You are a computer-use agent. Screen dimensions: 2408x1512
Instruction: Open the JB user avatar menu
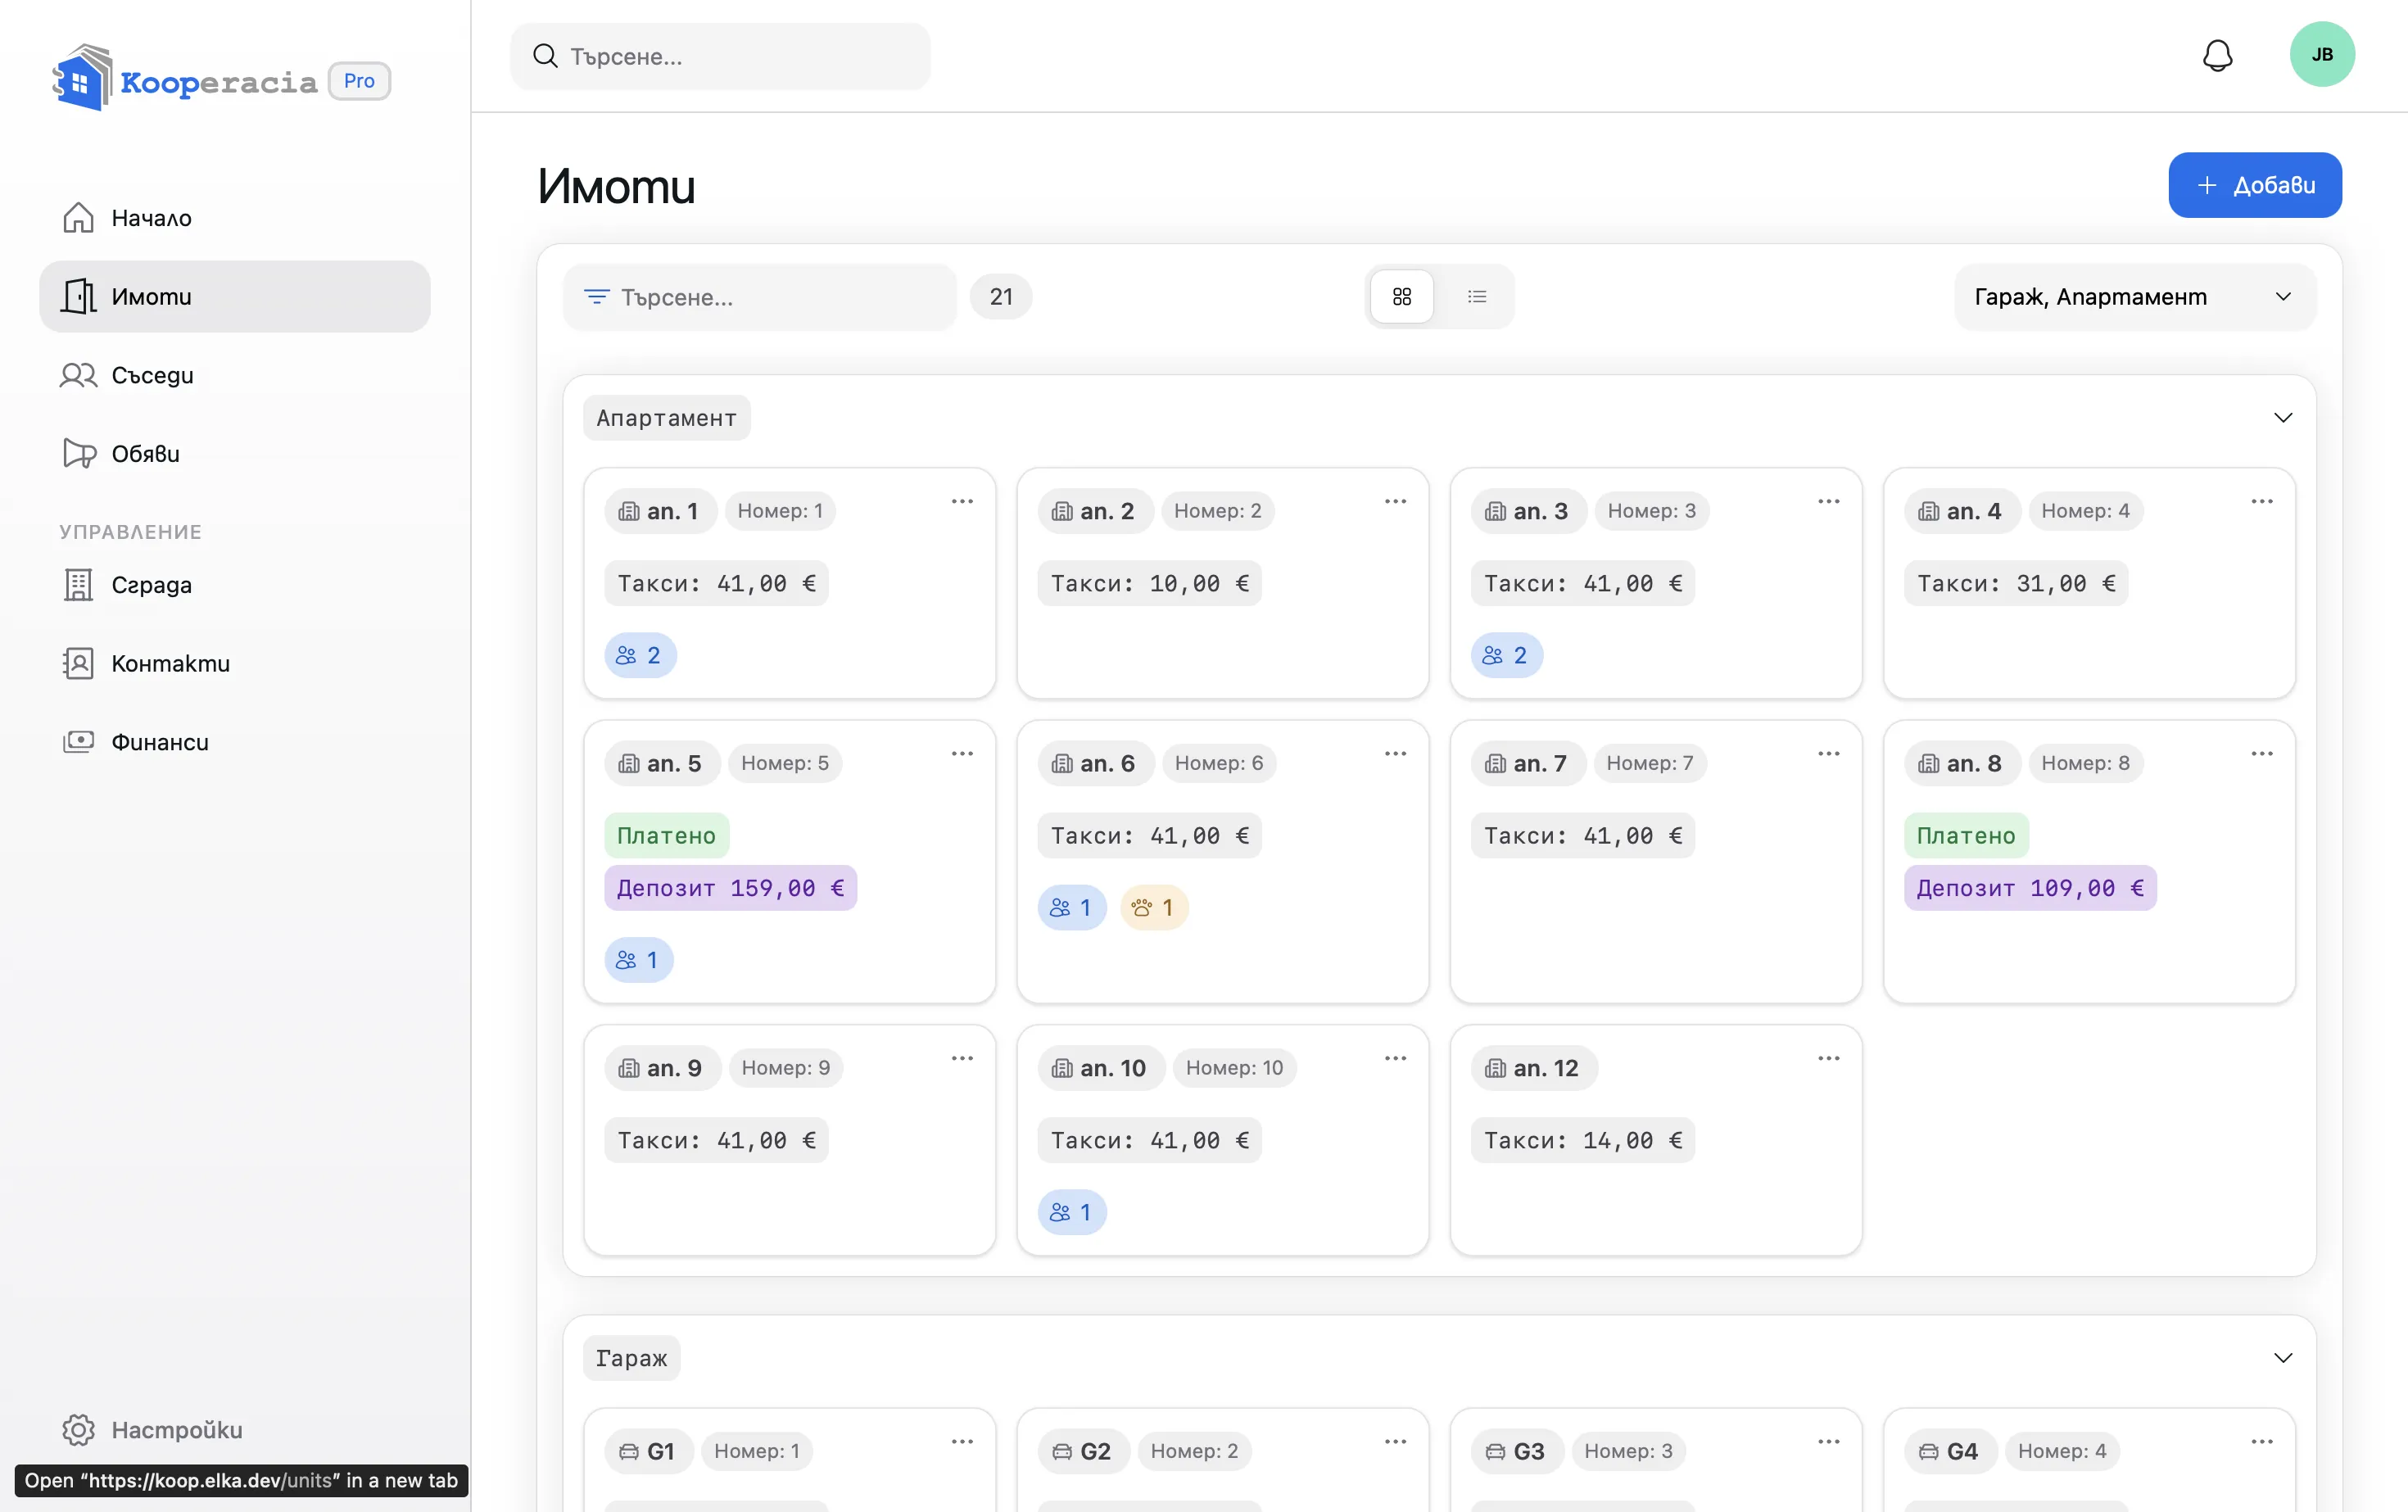[x=2321, y=55]
